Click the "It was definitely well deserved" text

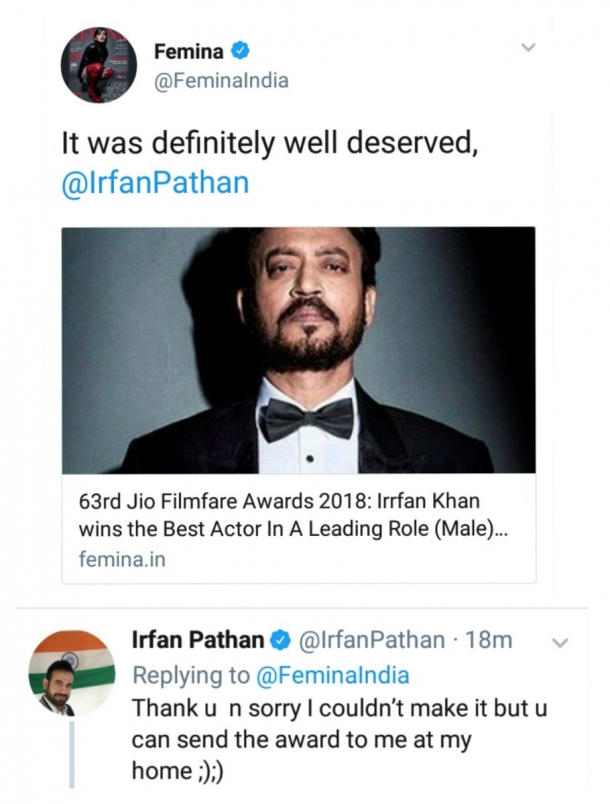[266, 143]
